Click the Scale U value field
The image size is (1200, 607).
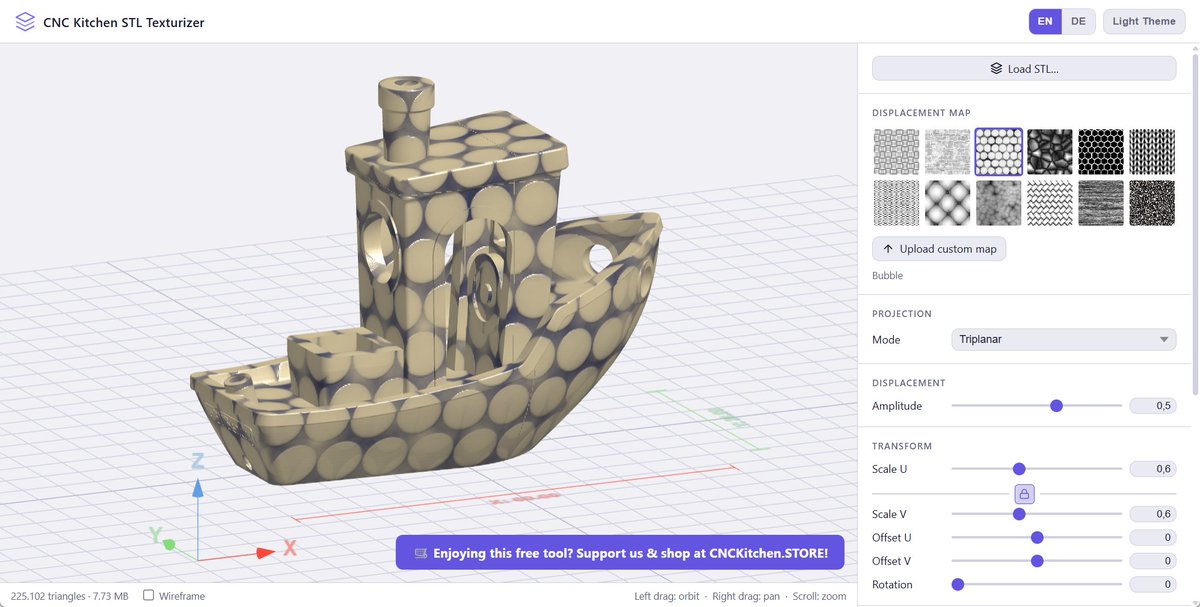[1152, 469]
